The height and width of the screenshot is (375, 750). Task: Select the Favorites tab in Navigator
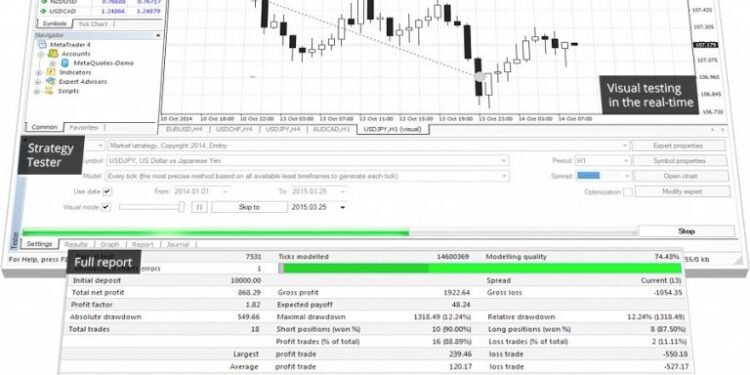83,128
